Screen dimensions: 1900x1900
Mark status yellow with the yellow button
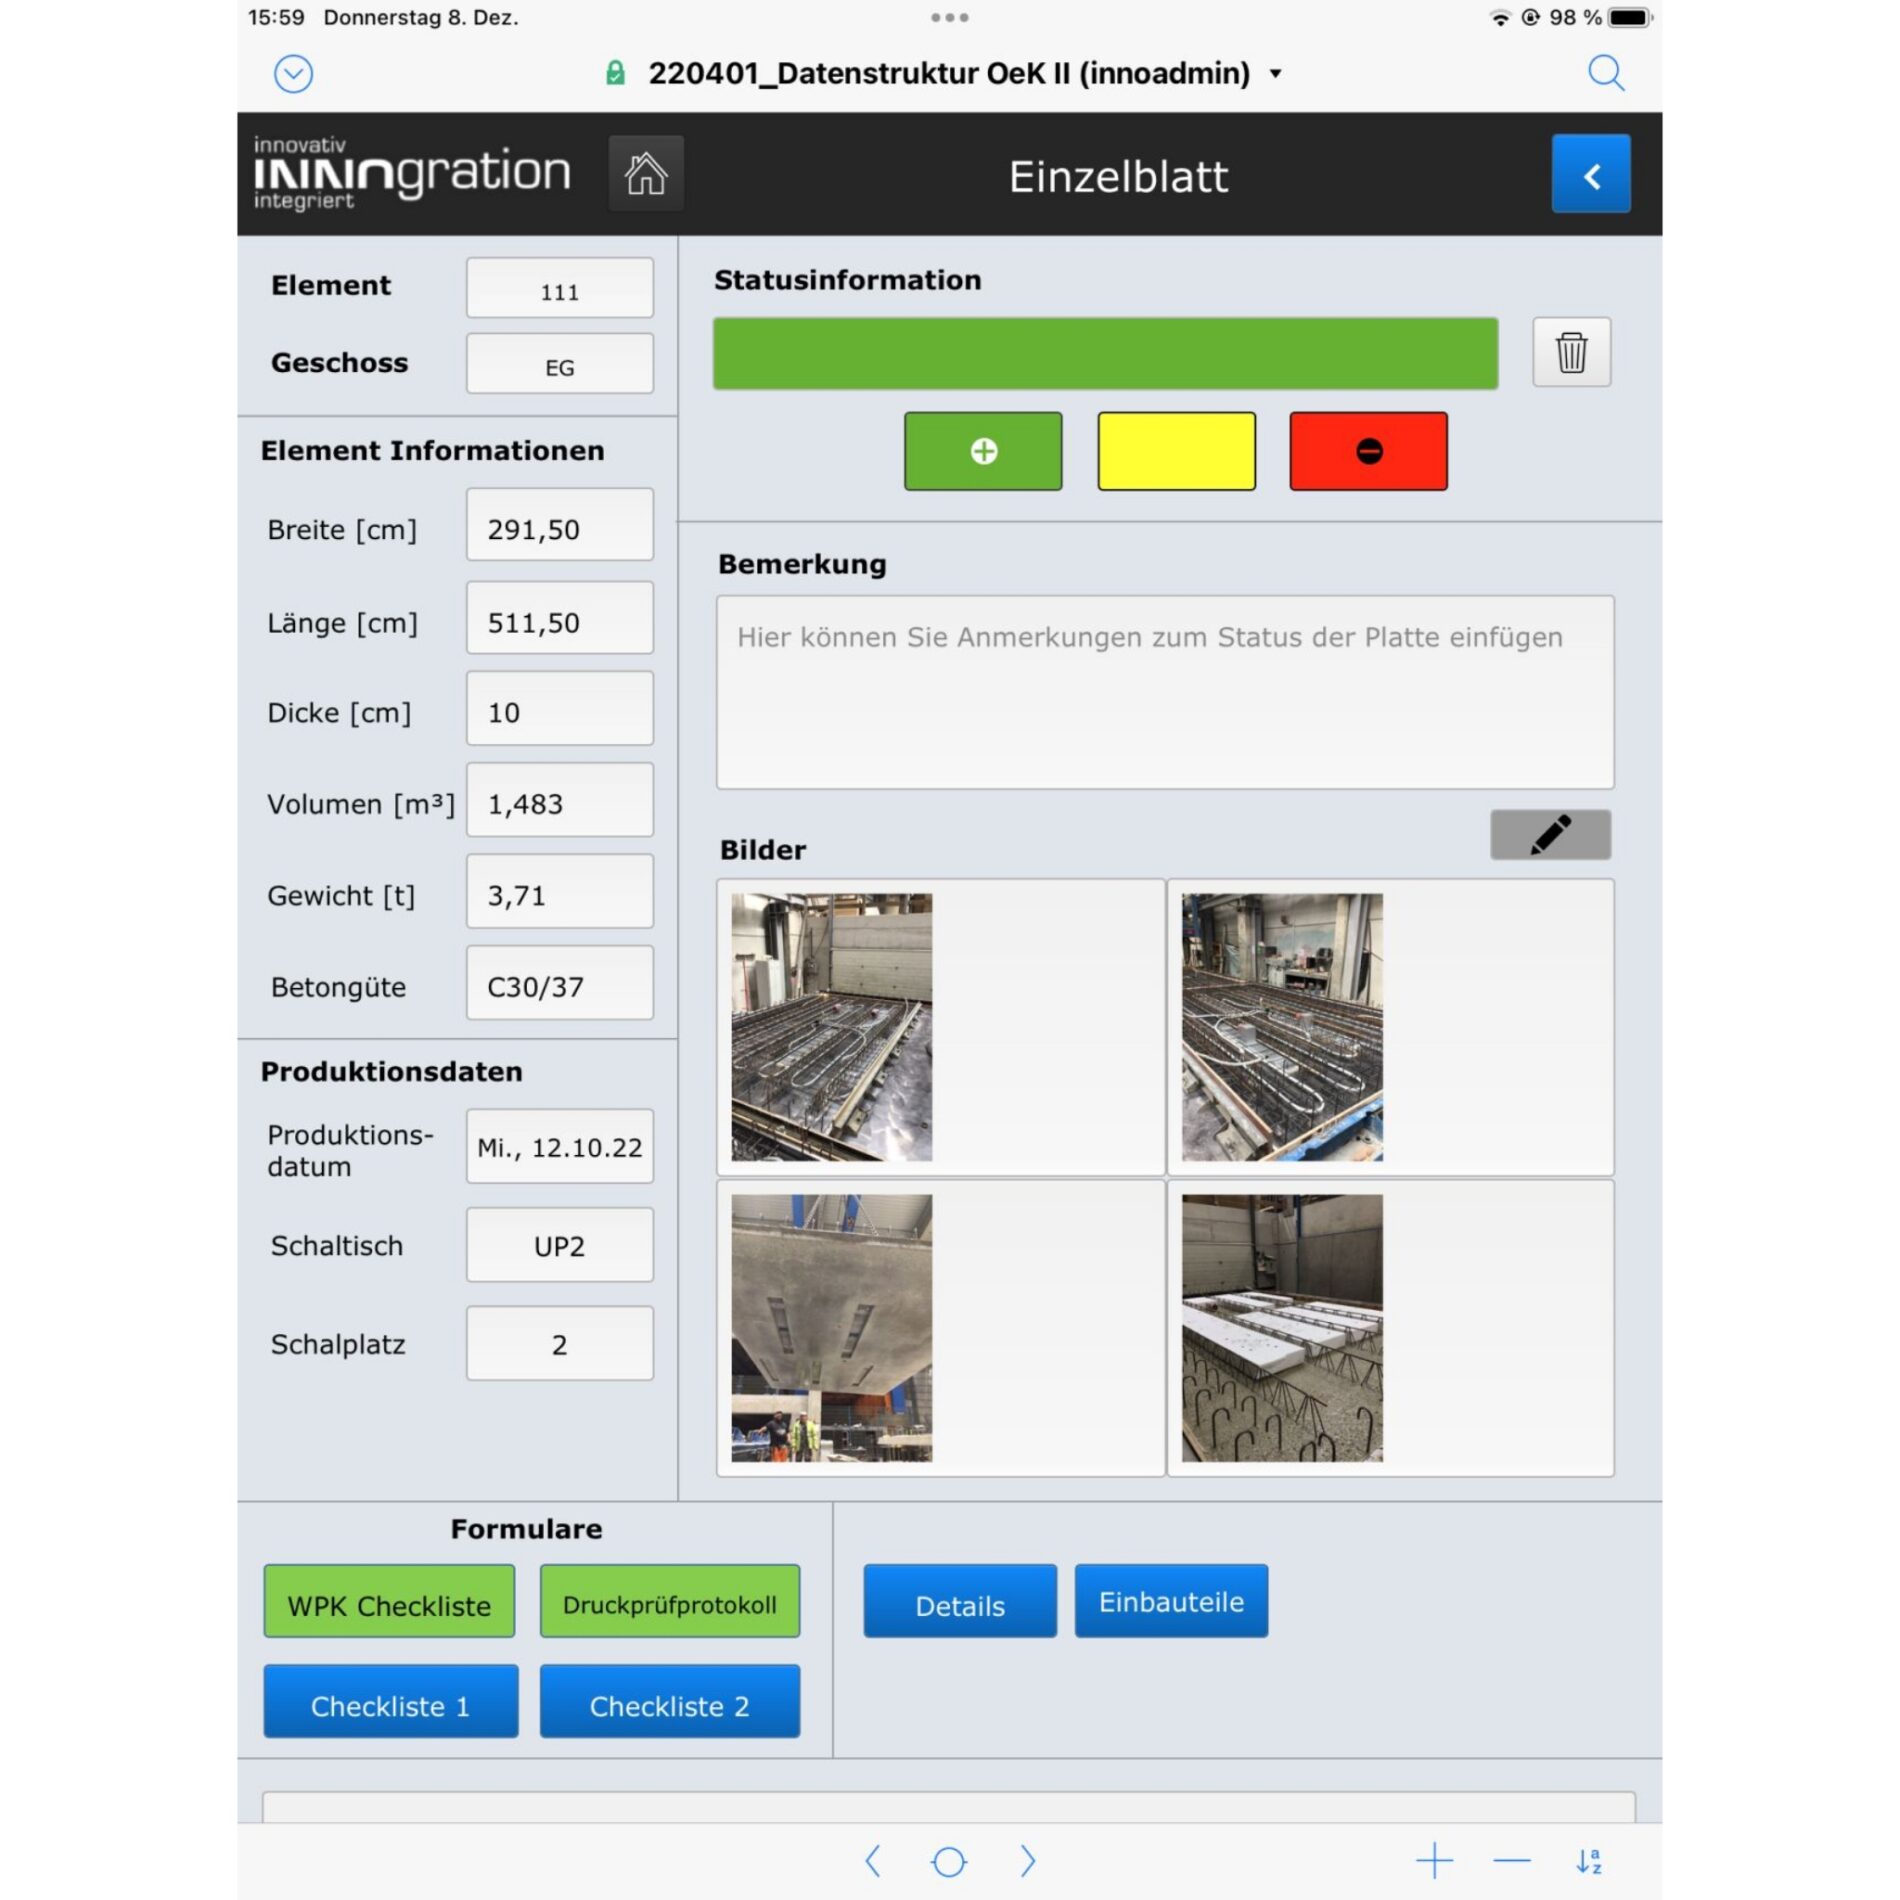coord(1176,452)
